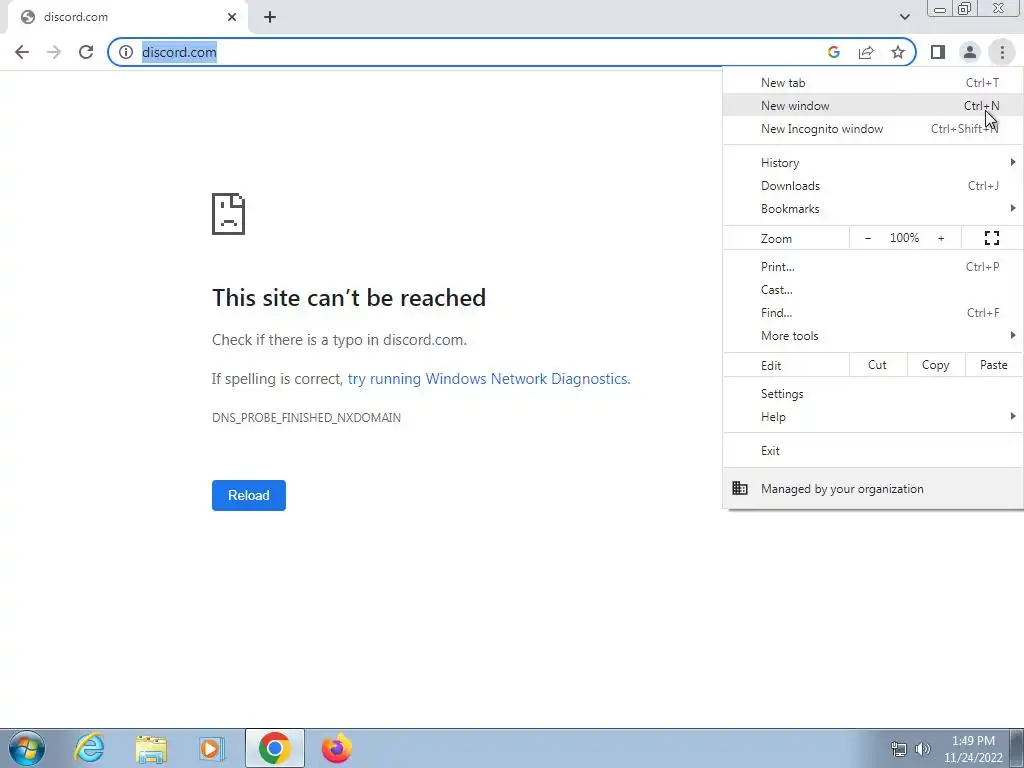The width and height of the screenshot is (1024, 768).
Task: Open File Explorer from taskbar
Action: point(151,748)
